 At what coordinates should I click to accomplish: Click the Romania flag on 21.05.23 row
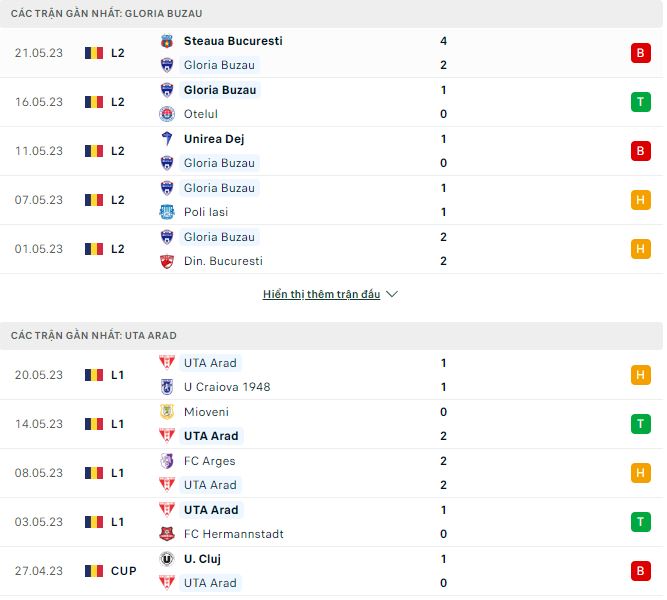coord(94,53)
